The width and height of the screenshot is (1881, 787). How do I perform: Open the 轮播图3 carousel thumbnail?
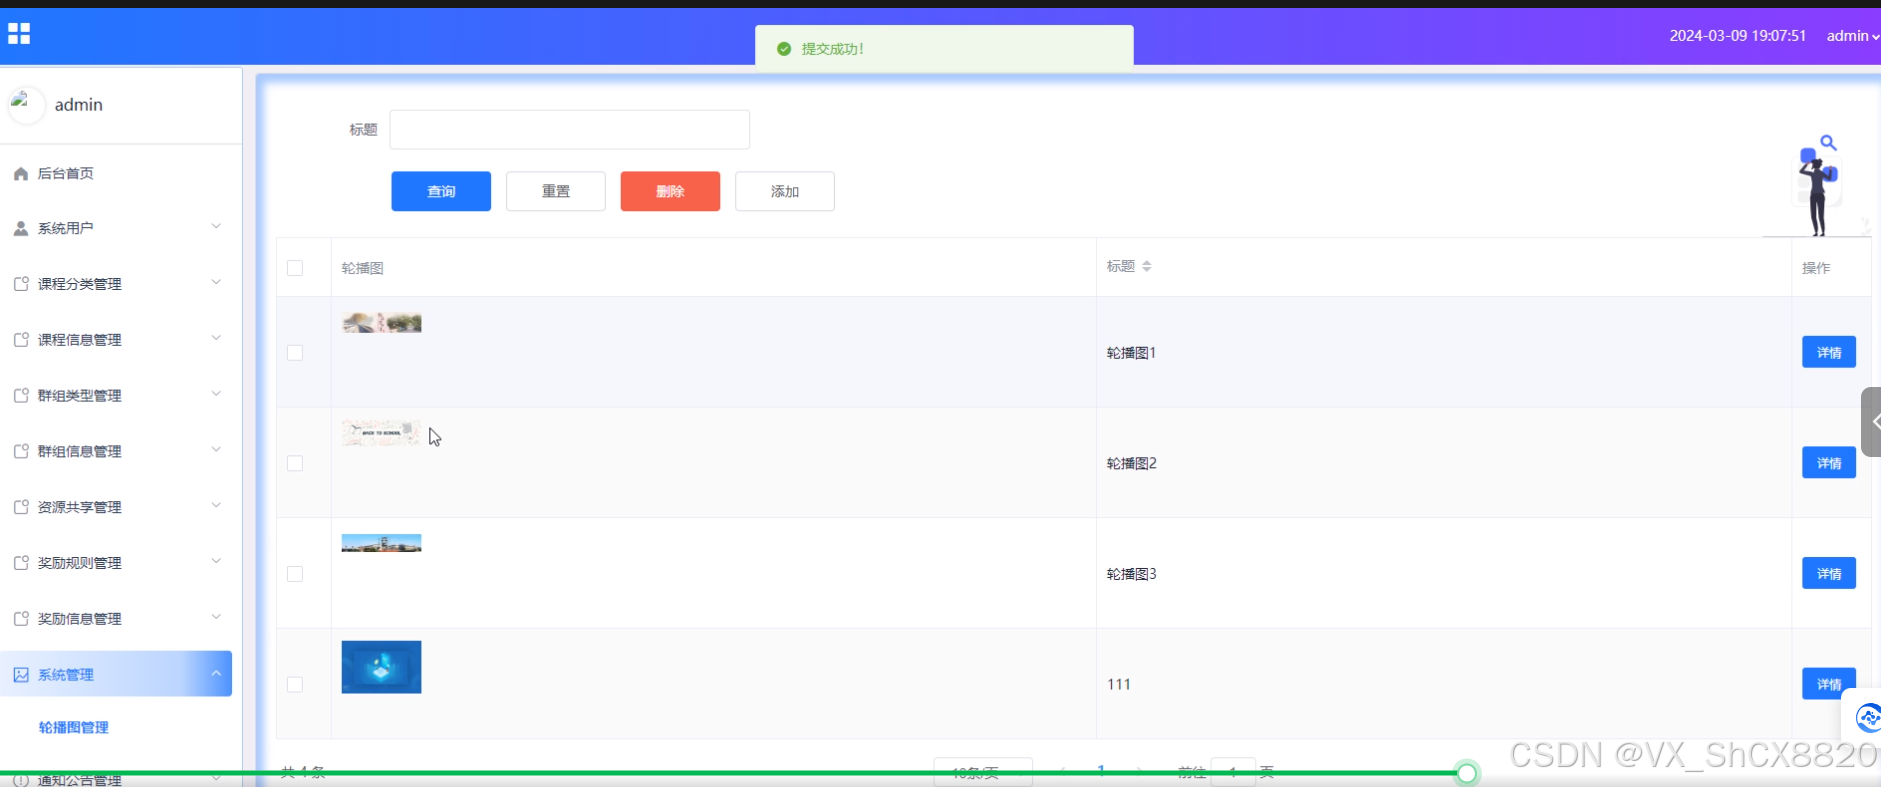[x=381, y=543]
